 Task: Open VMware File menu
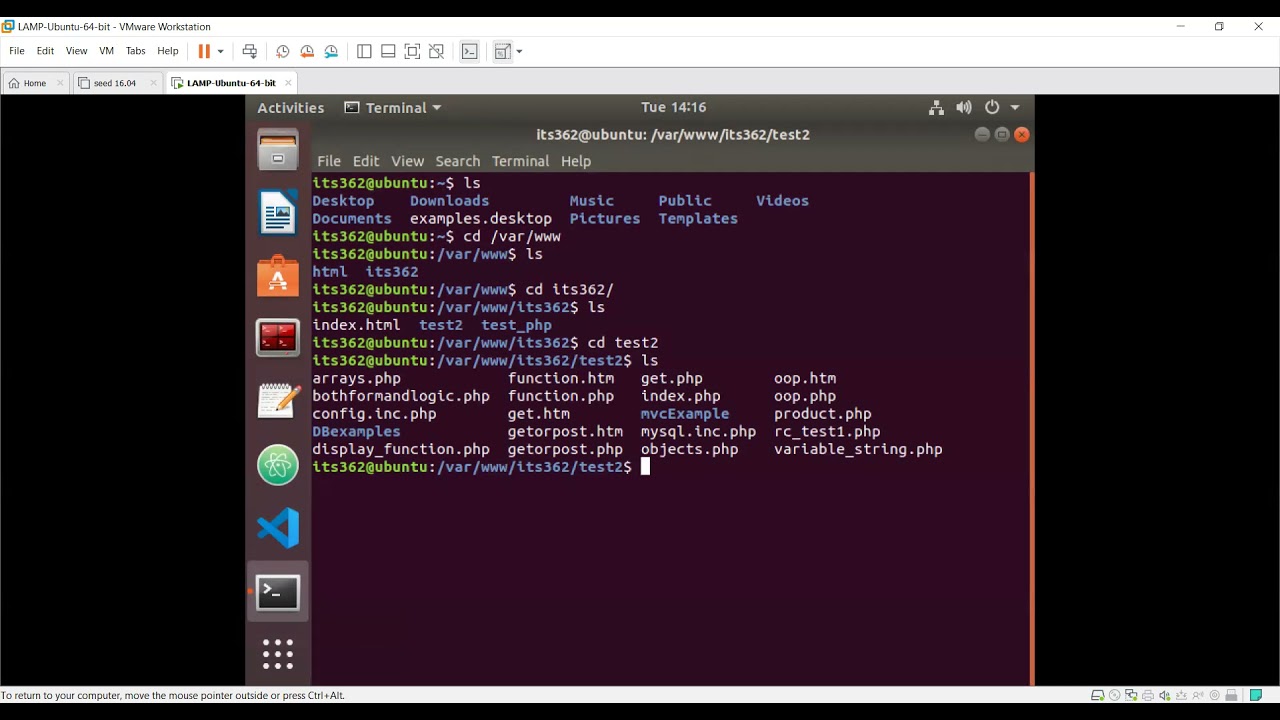pos(17,51)
